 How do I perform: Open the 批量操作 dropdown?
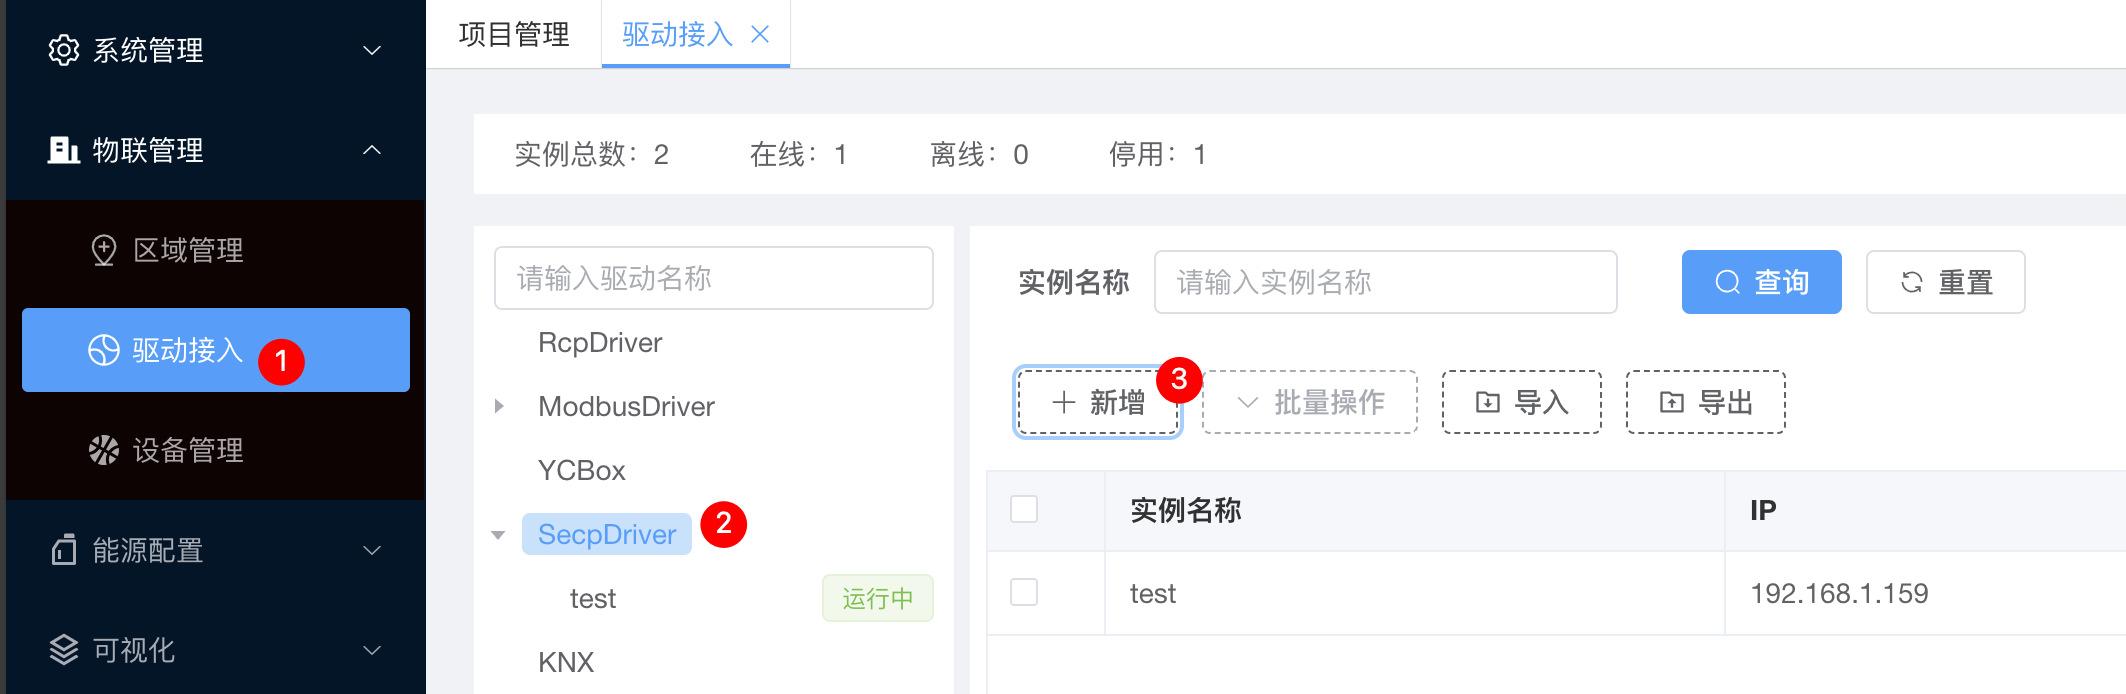click(x=1310, y=402)
